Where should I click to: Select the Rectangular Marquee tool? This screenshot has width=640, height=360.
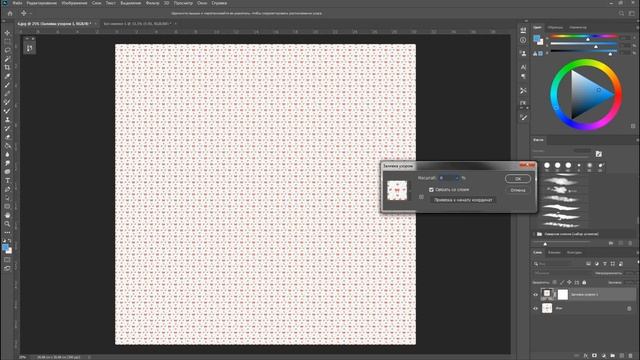7,41
